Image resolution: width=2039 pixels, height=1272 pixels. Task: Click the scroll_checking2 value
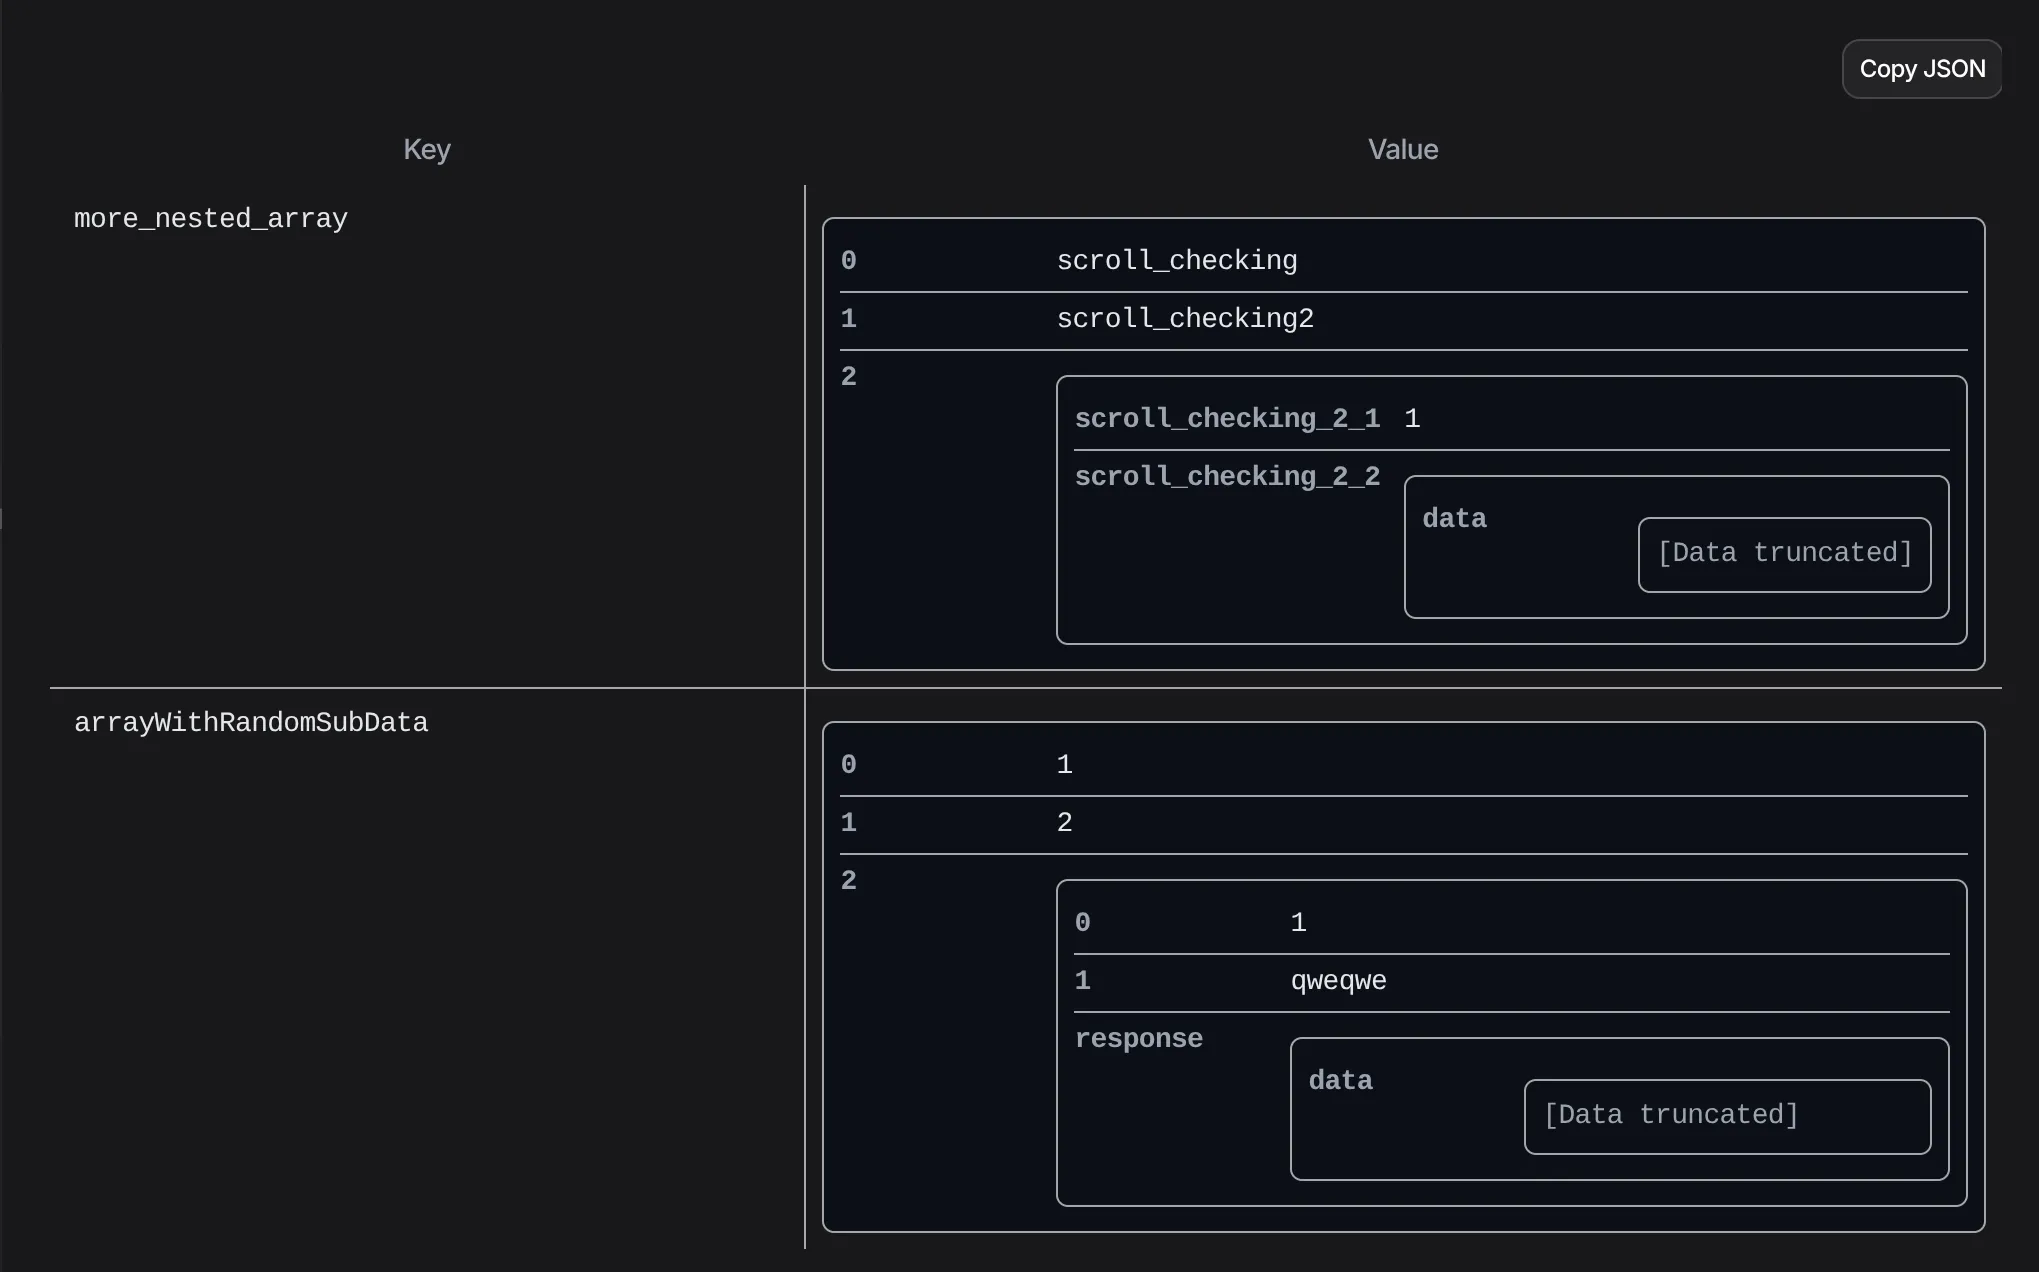pyautogui.click(x=1184, y=319)
